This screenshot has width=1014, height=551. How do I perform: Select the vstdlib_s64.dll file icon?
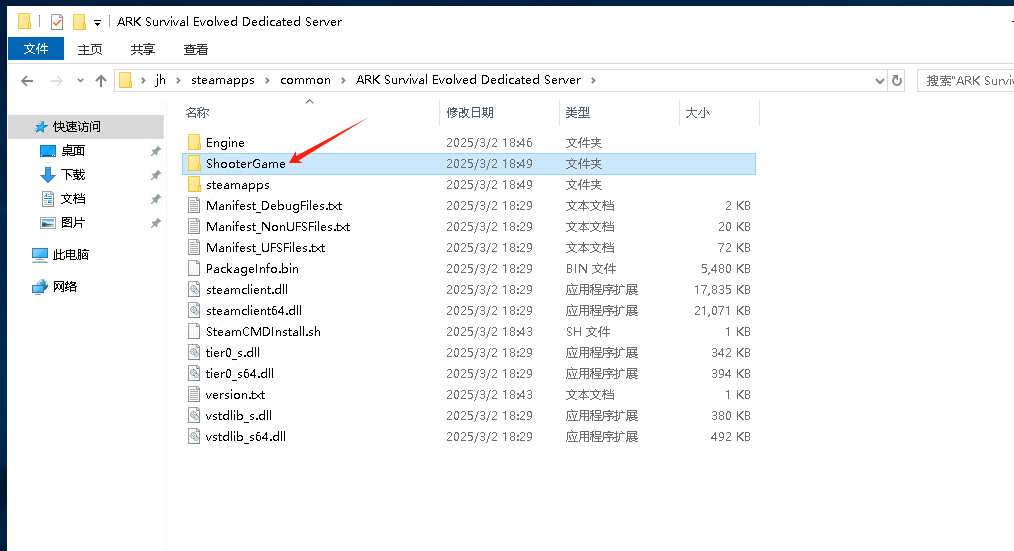tap(194, 437)
